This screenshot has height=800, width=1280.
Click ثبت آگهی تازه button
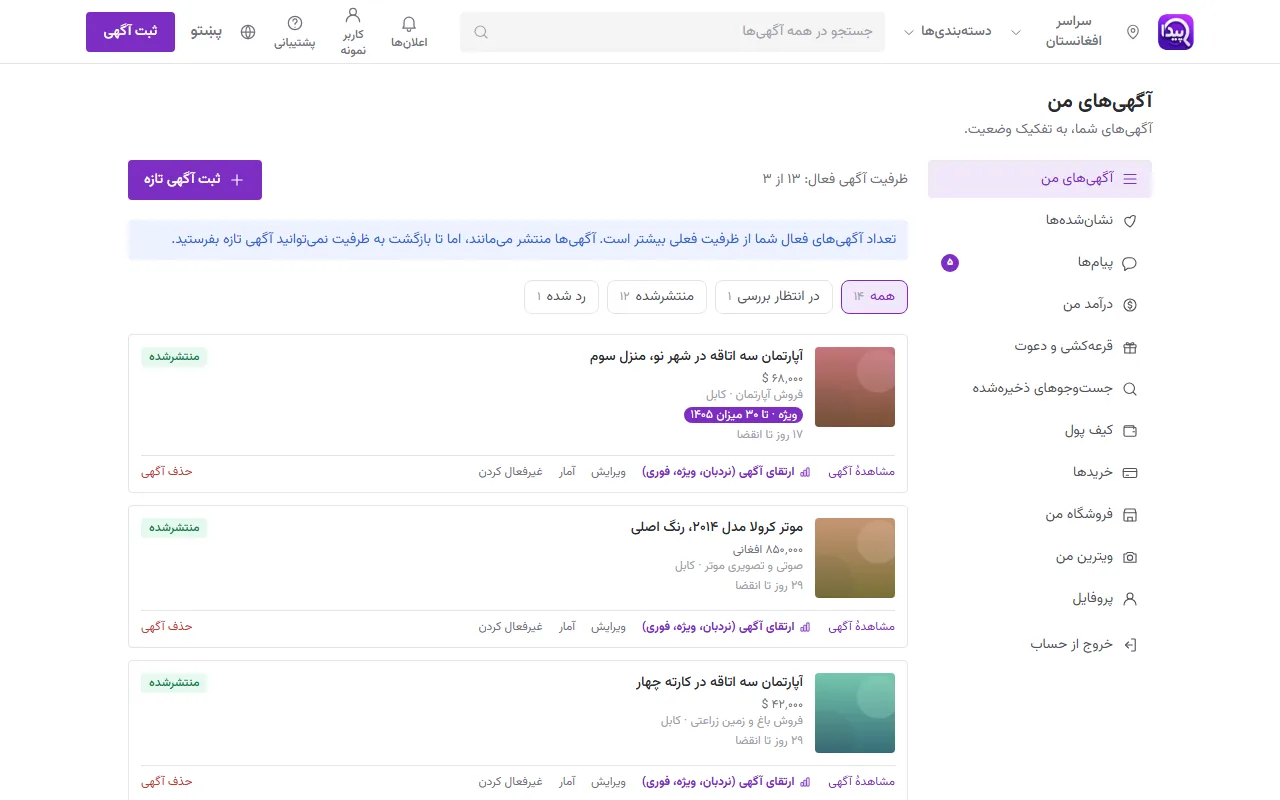pyautogui.click(x=195, y=180)
